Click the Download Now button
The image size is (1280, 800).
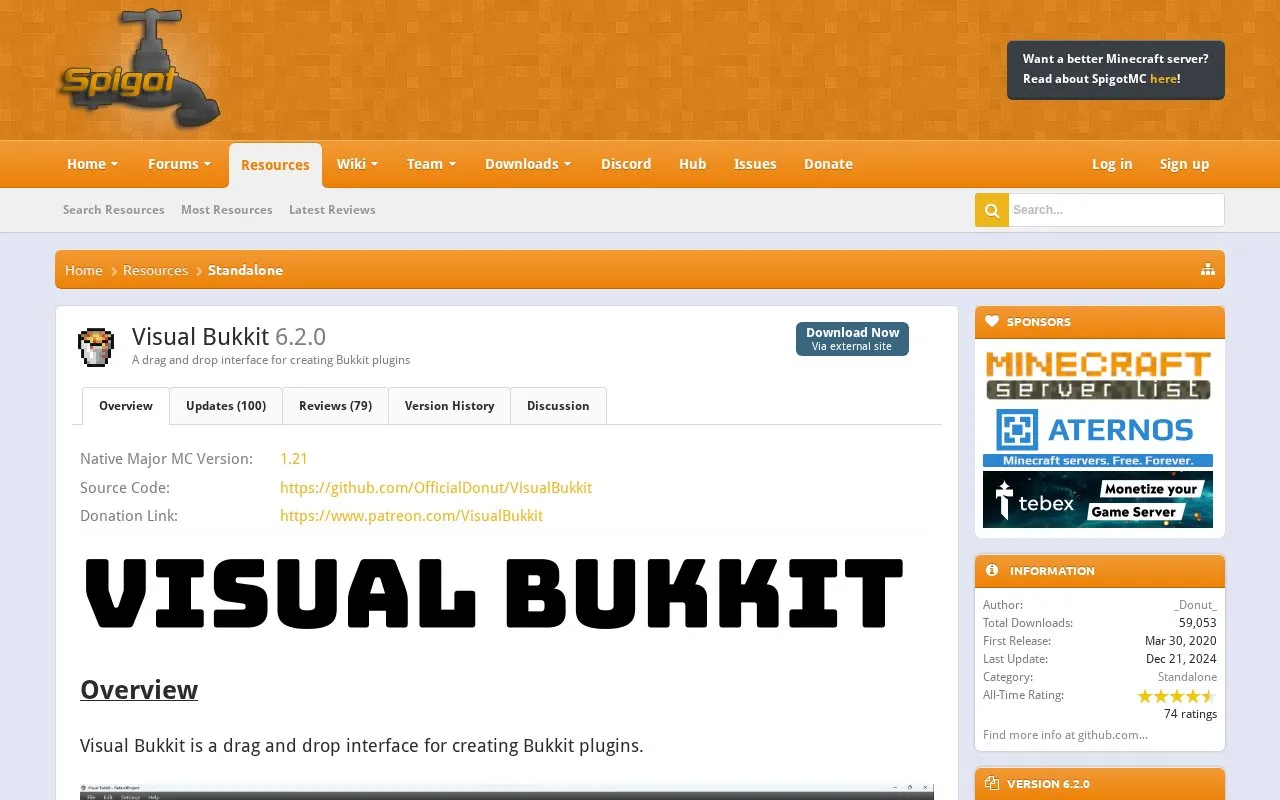pyautogui.click(x=852, y=338)
